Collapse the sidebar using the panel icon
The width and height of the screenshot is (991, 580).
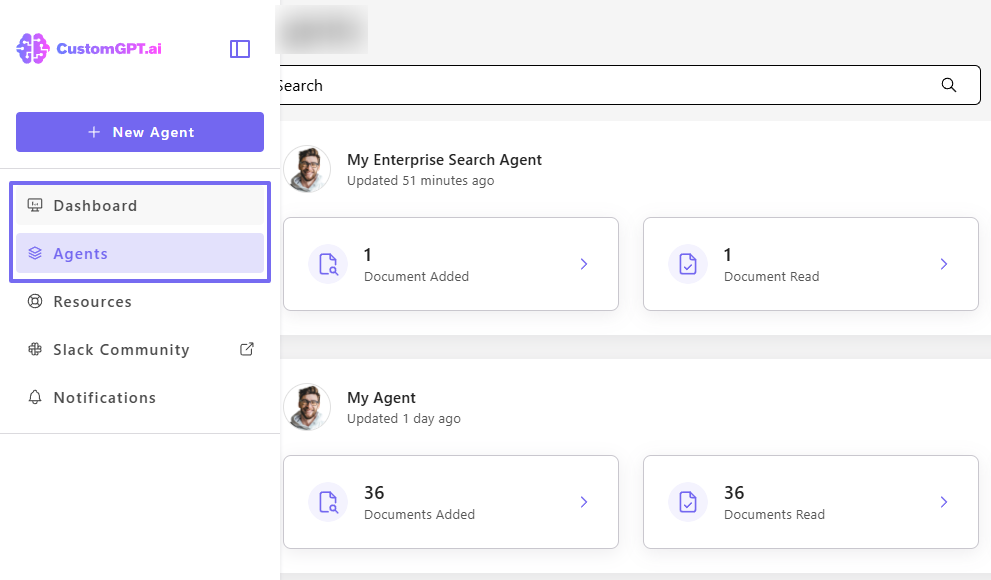pos(240,48)
